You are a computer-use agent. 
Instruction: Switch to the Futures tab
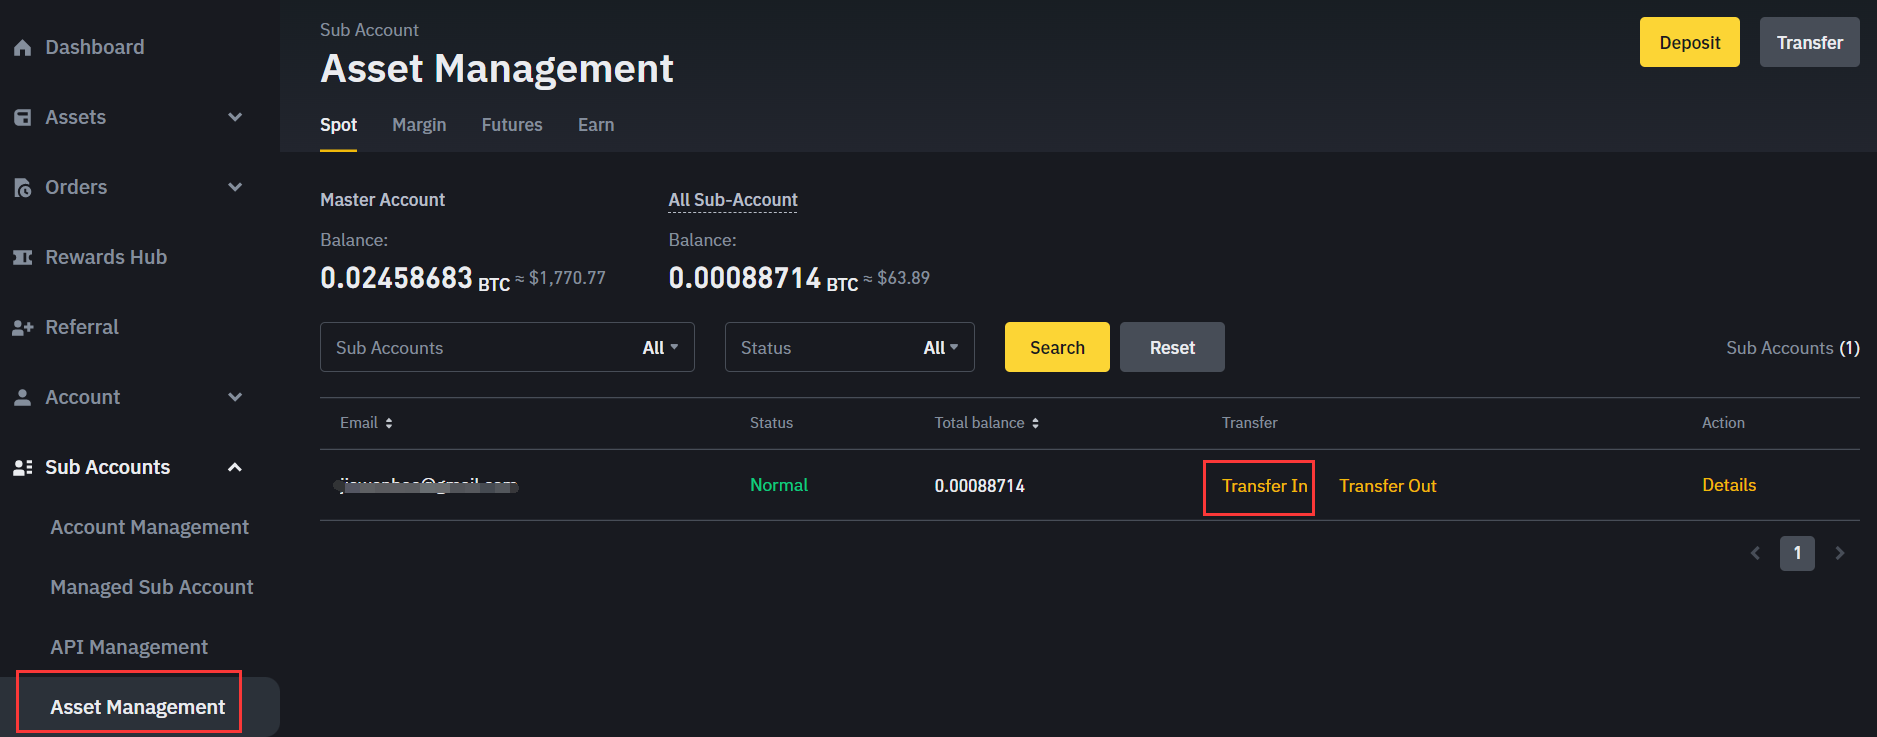(x=512, y=125)
